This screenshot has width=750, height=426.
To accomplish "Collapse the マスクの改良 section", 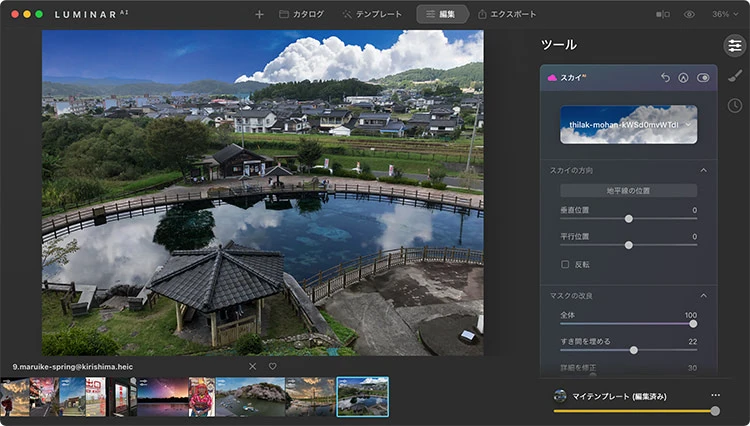I will pos(703,296).
